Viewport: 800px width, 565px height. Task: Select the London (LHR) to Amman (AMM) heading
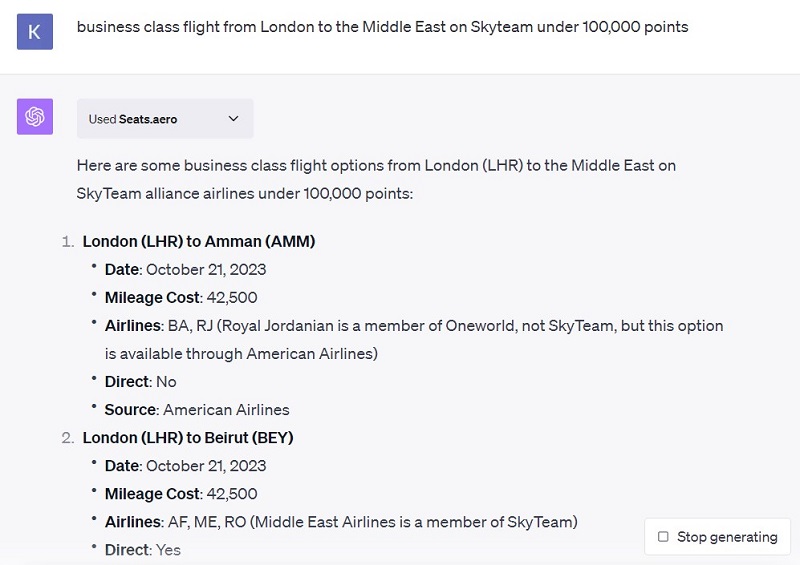[199, 241]
